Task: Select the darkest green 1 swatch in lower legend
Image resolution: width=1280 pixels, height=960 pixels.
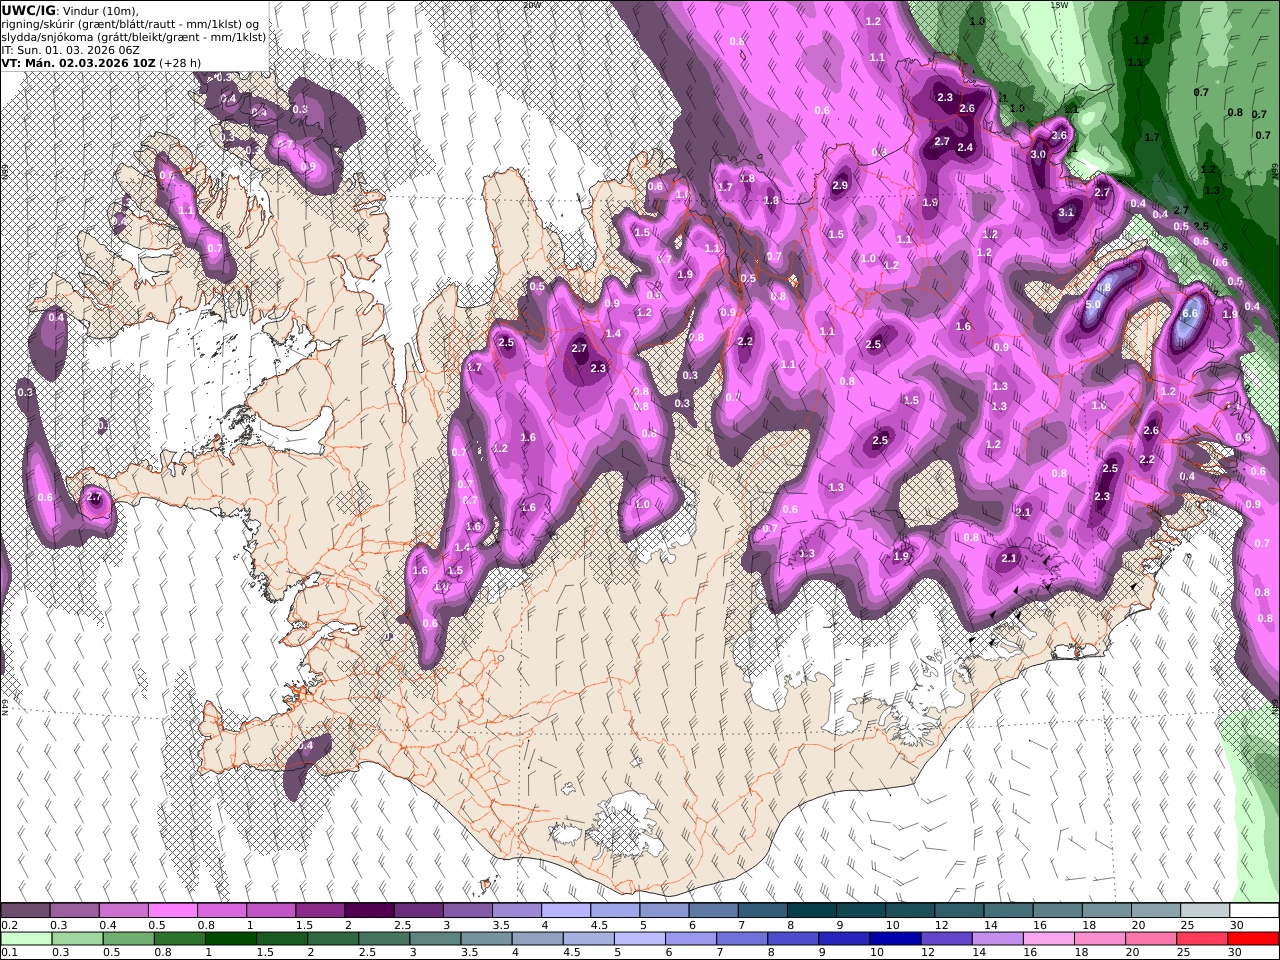Action: [230, 938]
